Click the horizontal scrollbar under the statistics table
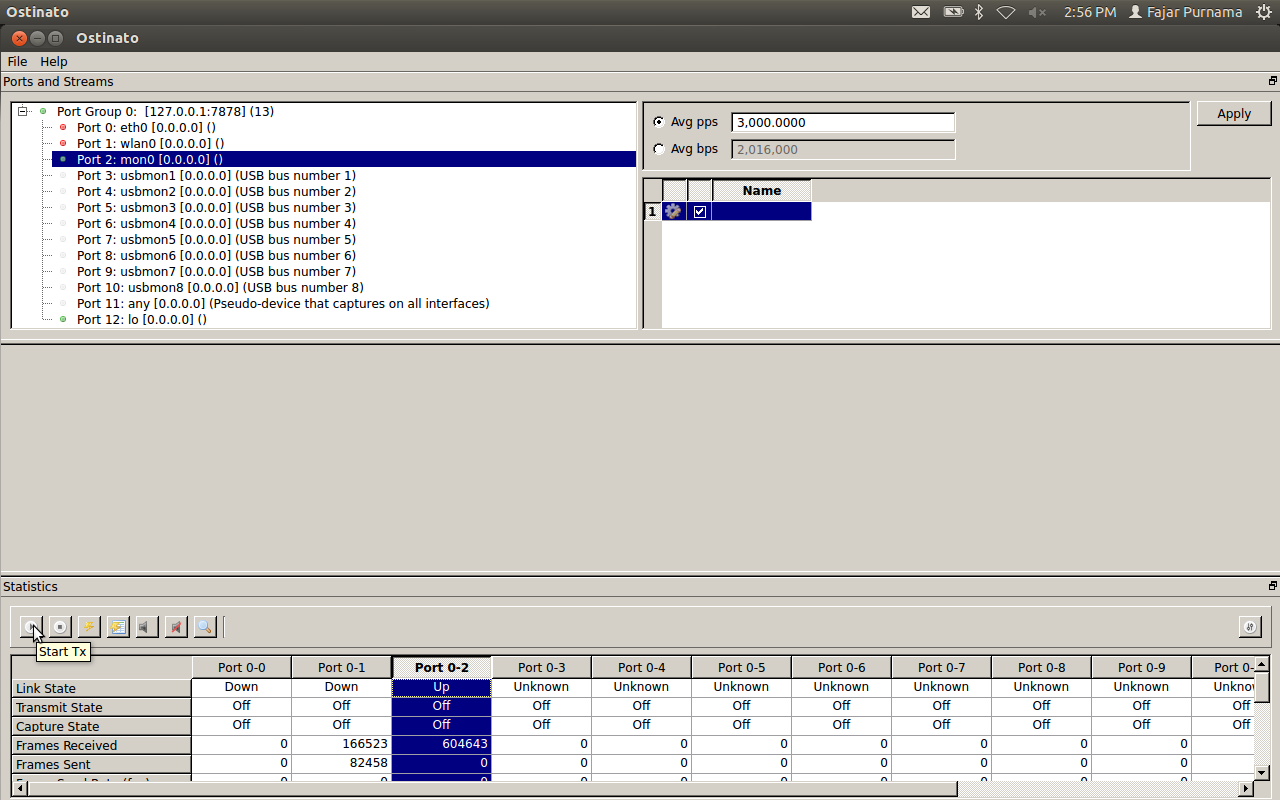1280x800 pixels. point(635,788)
